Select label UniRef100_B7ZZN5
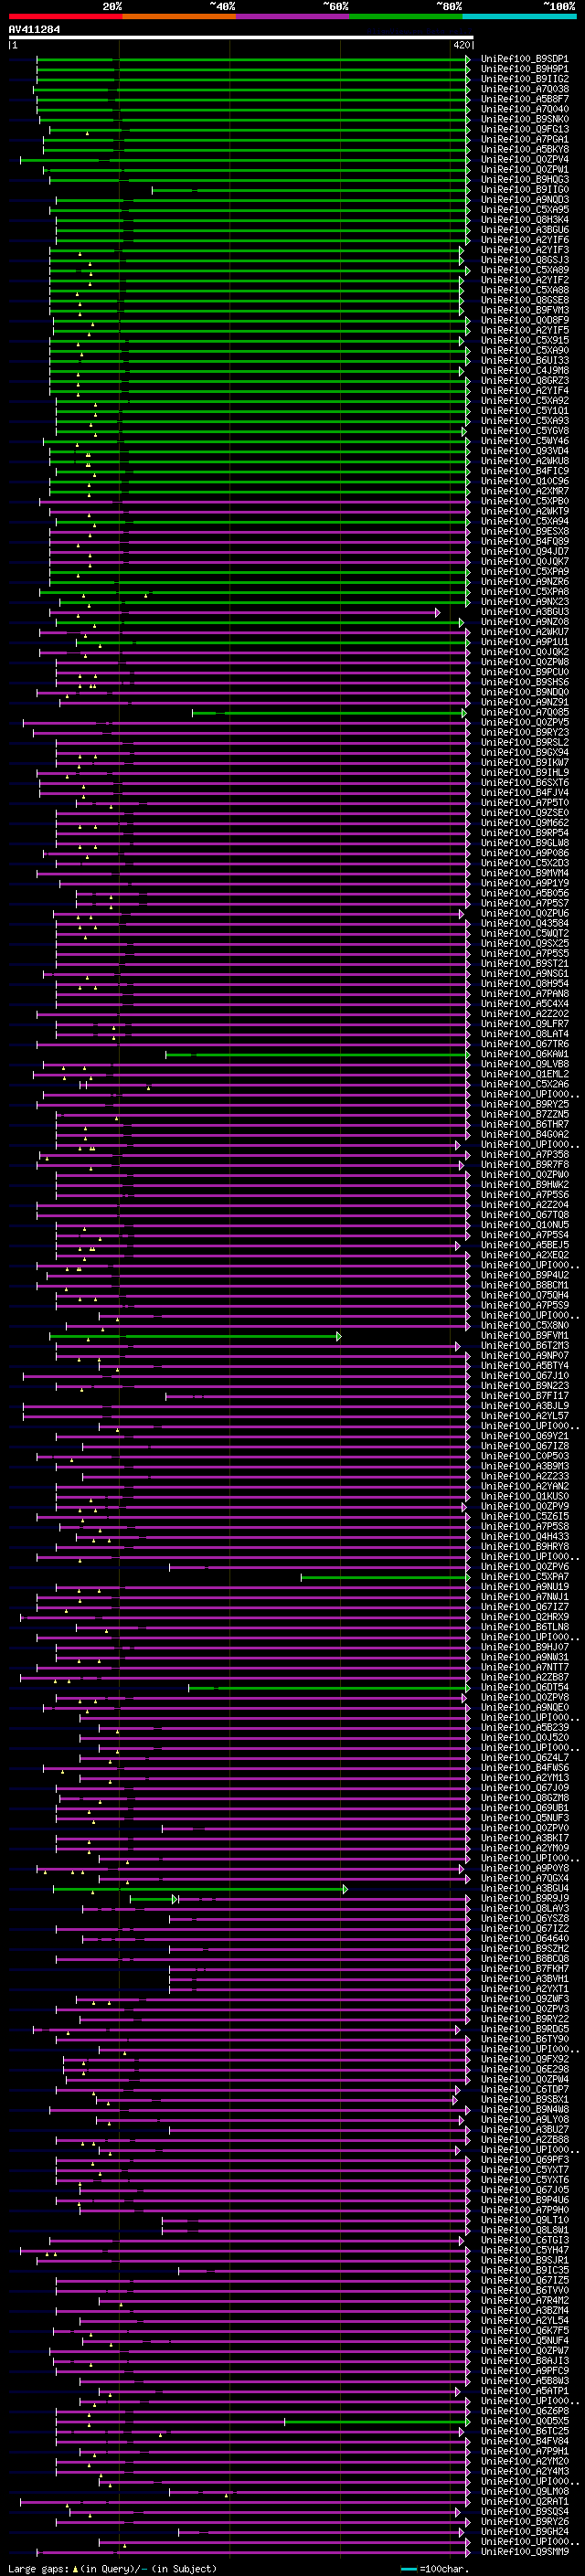This screenshot has width=585, height=2576. point(524,1114)
